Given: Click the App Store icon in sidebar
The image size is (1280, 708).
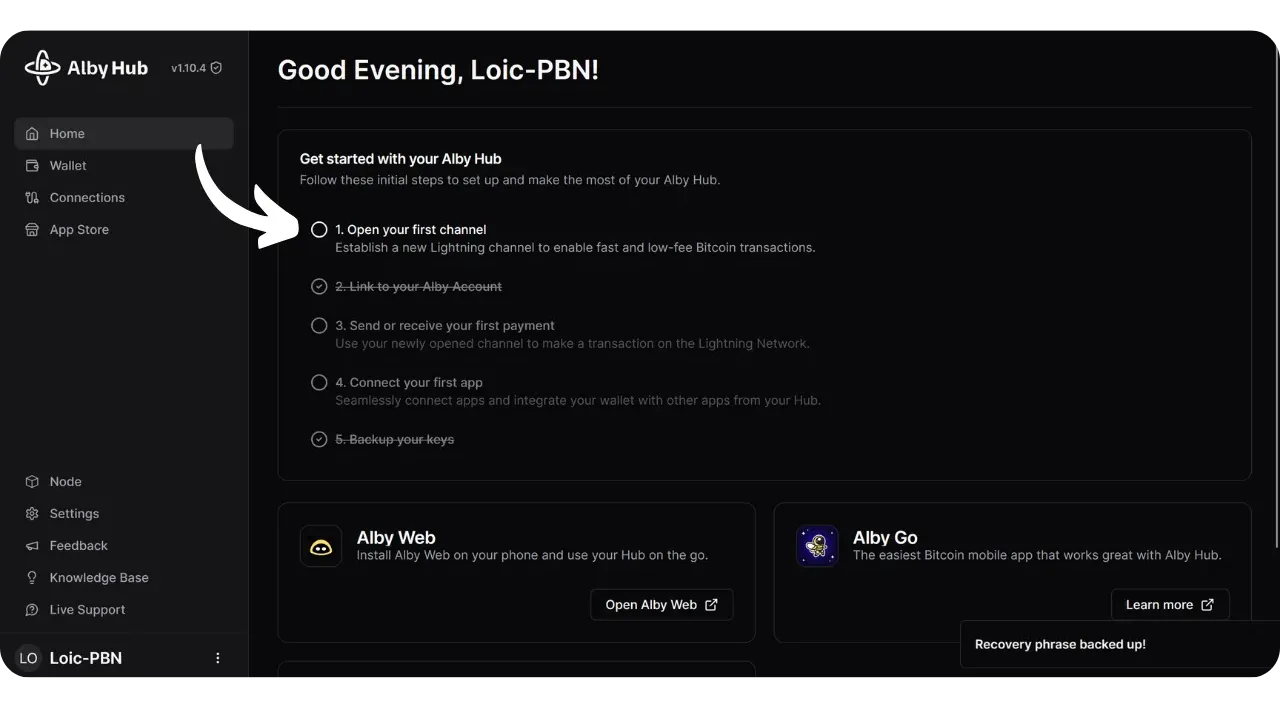Looking at the screenshot, I should click(32, 230).
